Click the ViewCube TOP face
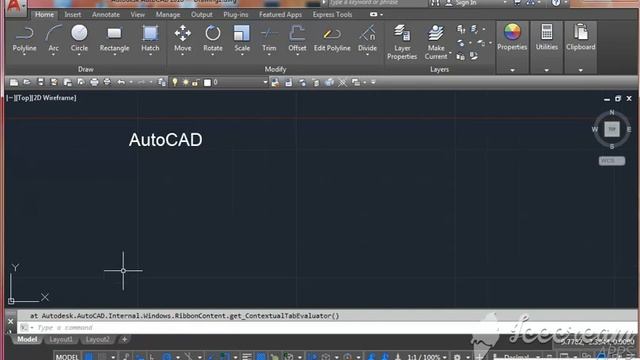The width and height of the screenshot is (640, 360). (x=612, y=129)
